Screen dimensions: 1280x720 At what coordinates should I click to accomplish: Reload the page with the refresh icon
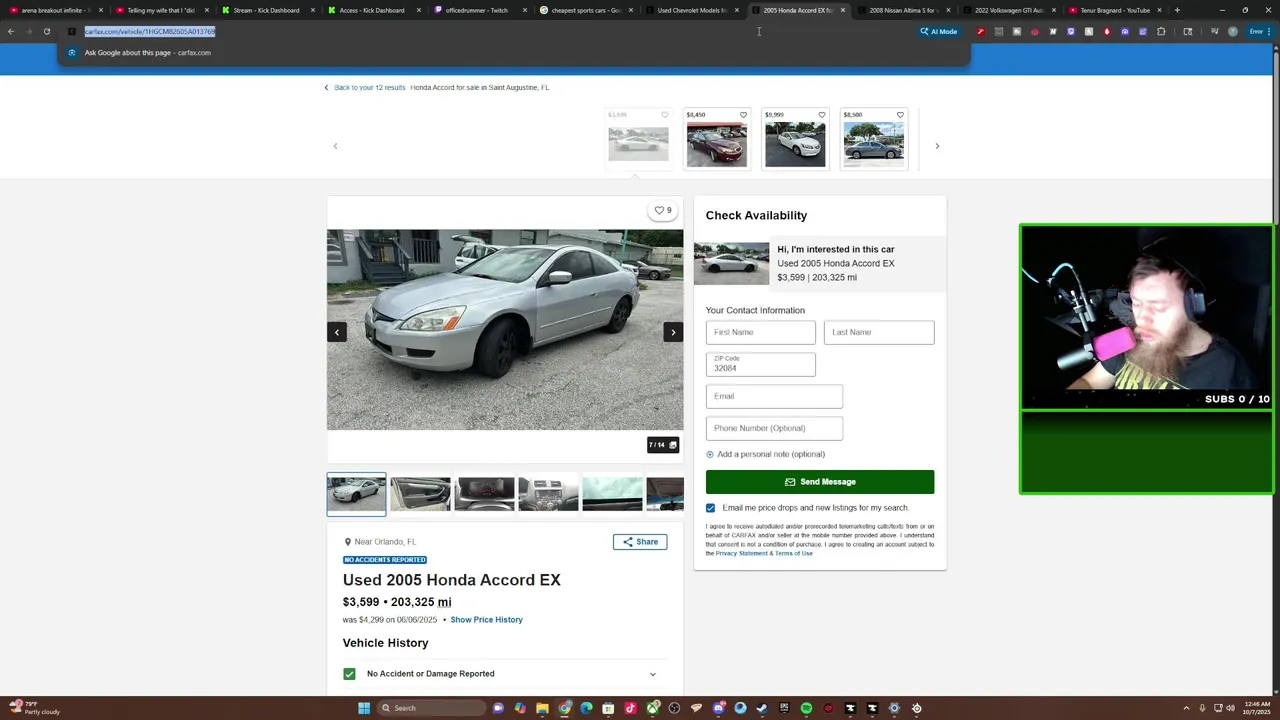point(46,31)
